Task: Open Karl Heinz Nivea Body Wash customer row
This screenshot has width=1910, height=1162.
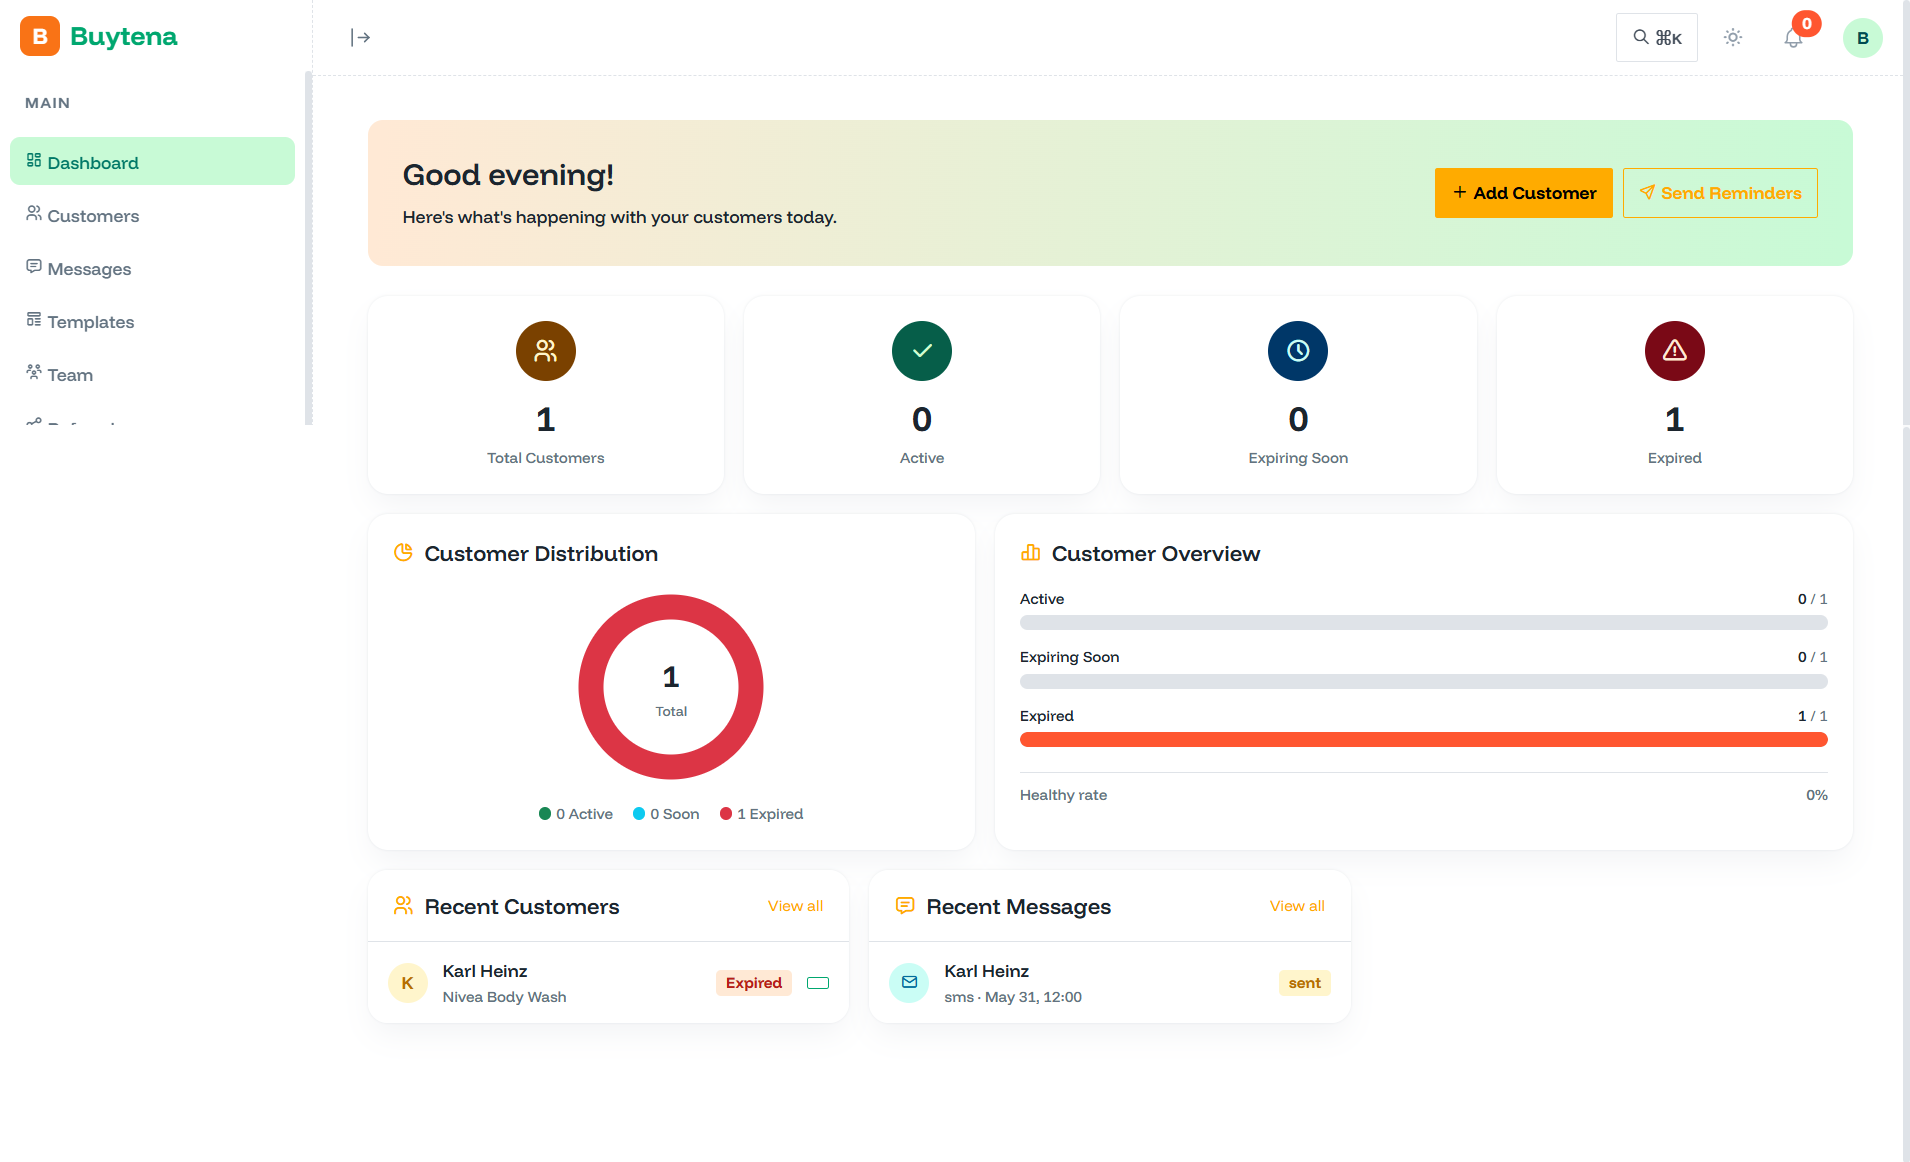Action: point(608,983)
